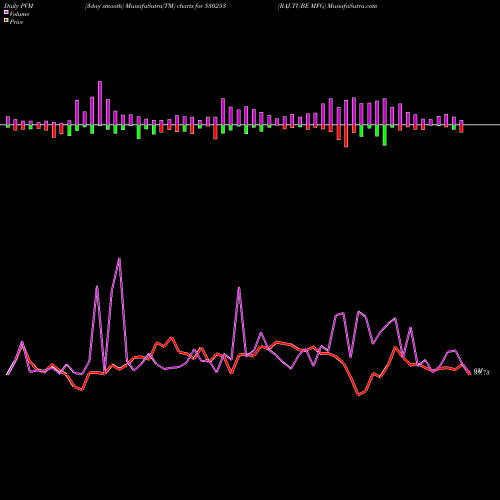Click the tallest magenta volume bar
This screenshot has height=500, width=500.
(100, 103)
